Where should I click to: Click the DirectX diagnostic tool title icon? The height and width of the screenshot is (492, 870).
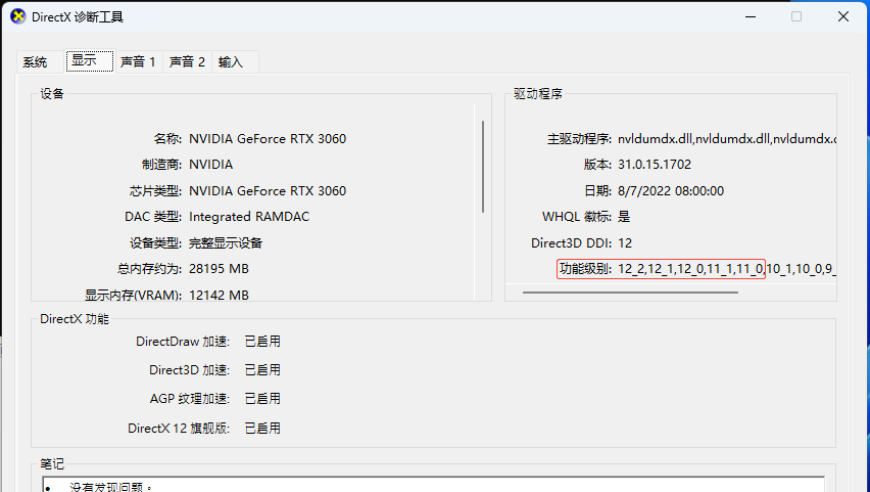[18, 17]
